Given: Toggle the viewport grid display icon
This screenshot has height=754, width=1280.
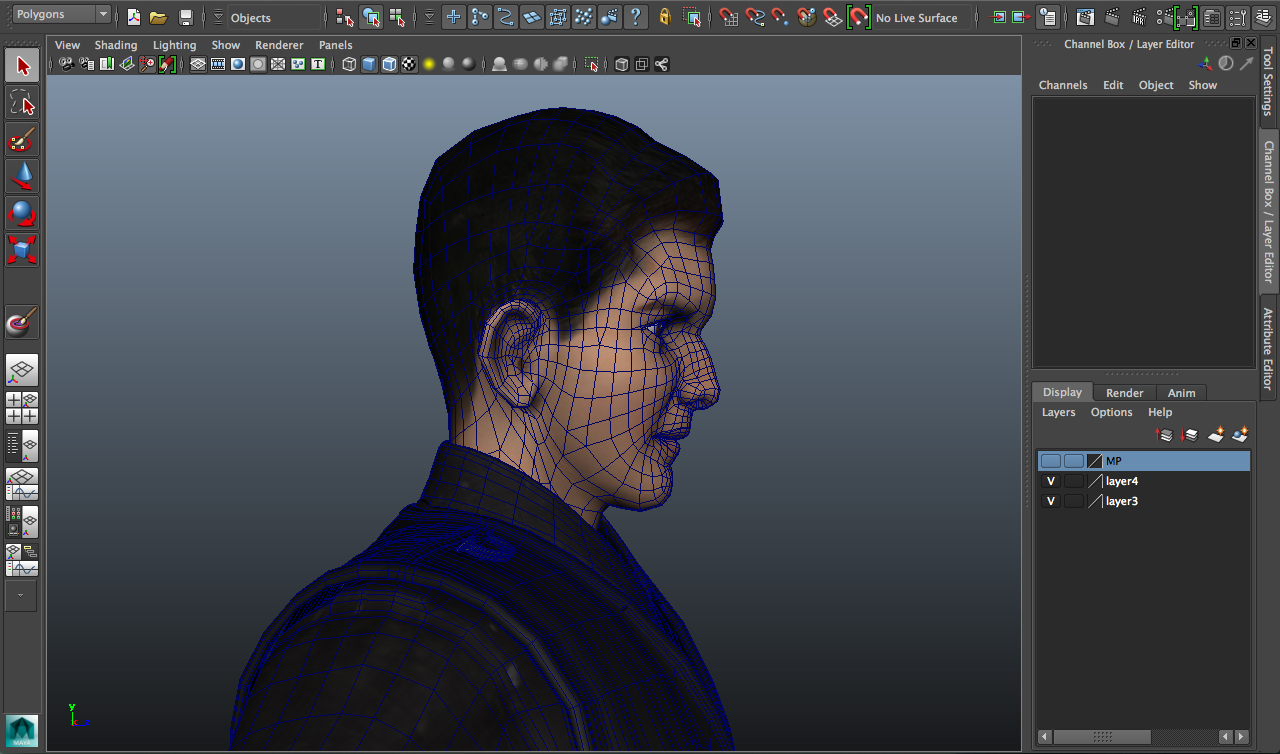Looking at the screenshot, I should pos(198,64).
